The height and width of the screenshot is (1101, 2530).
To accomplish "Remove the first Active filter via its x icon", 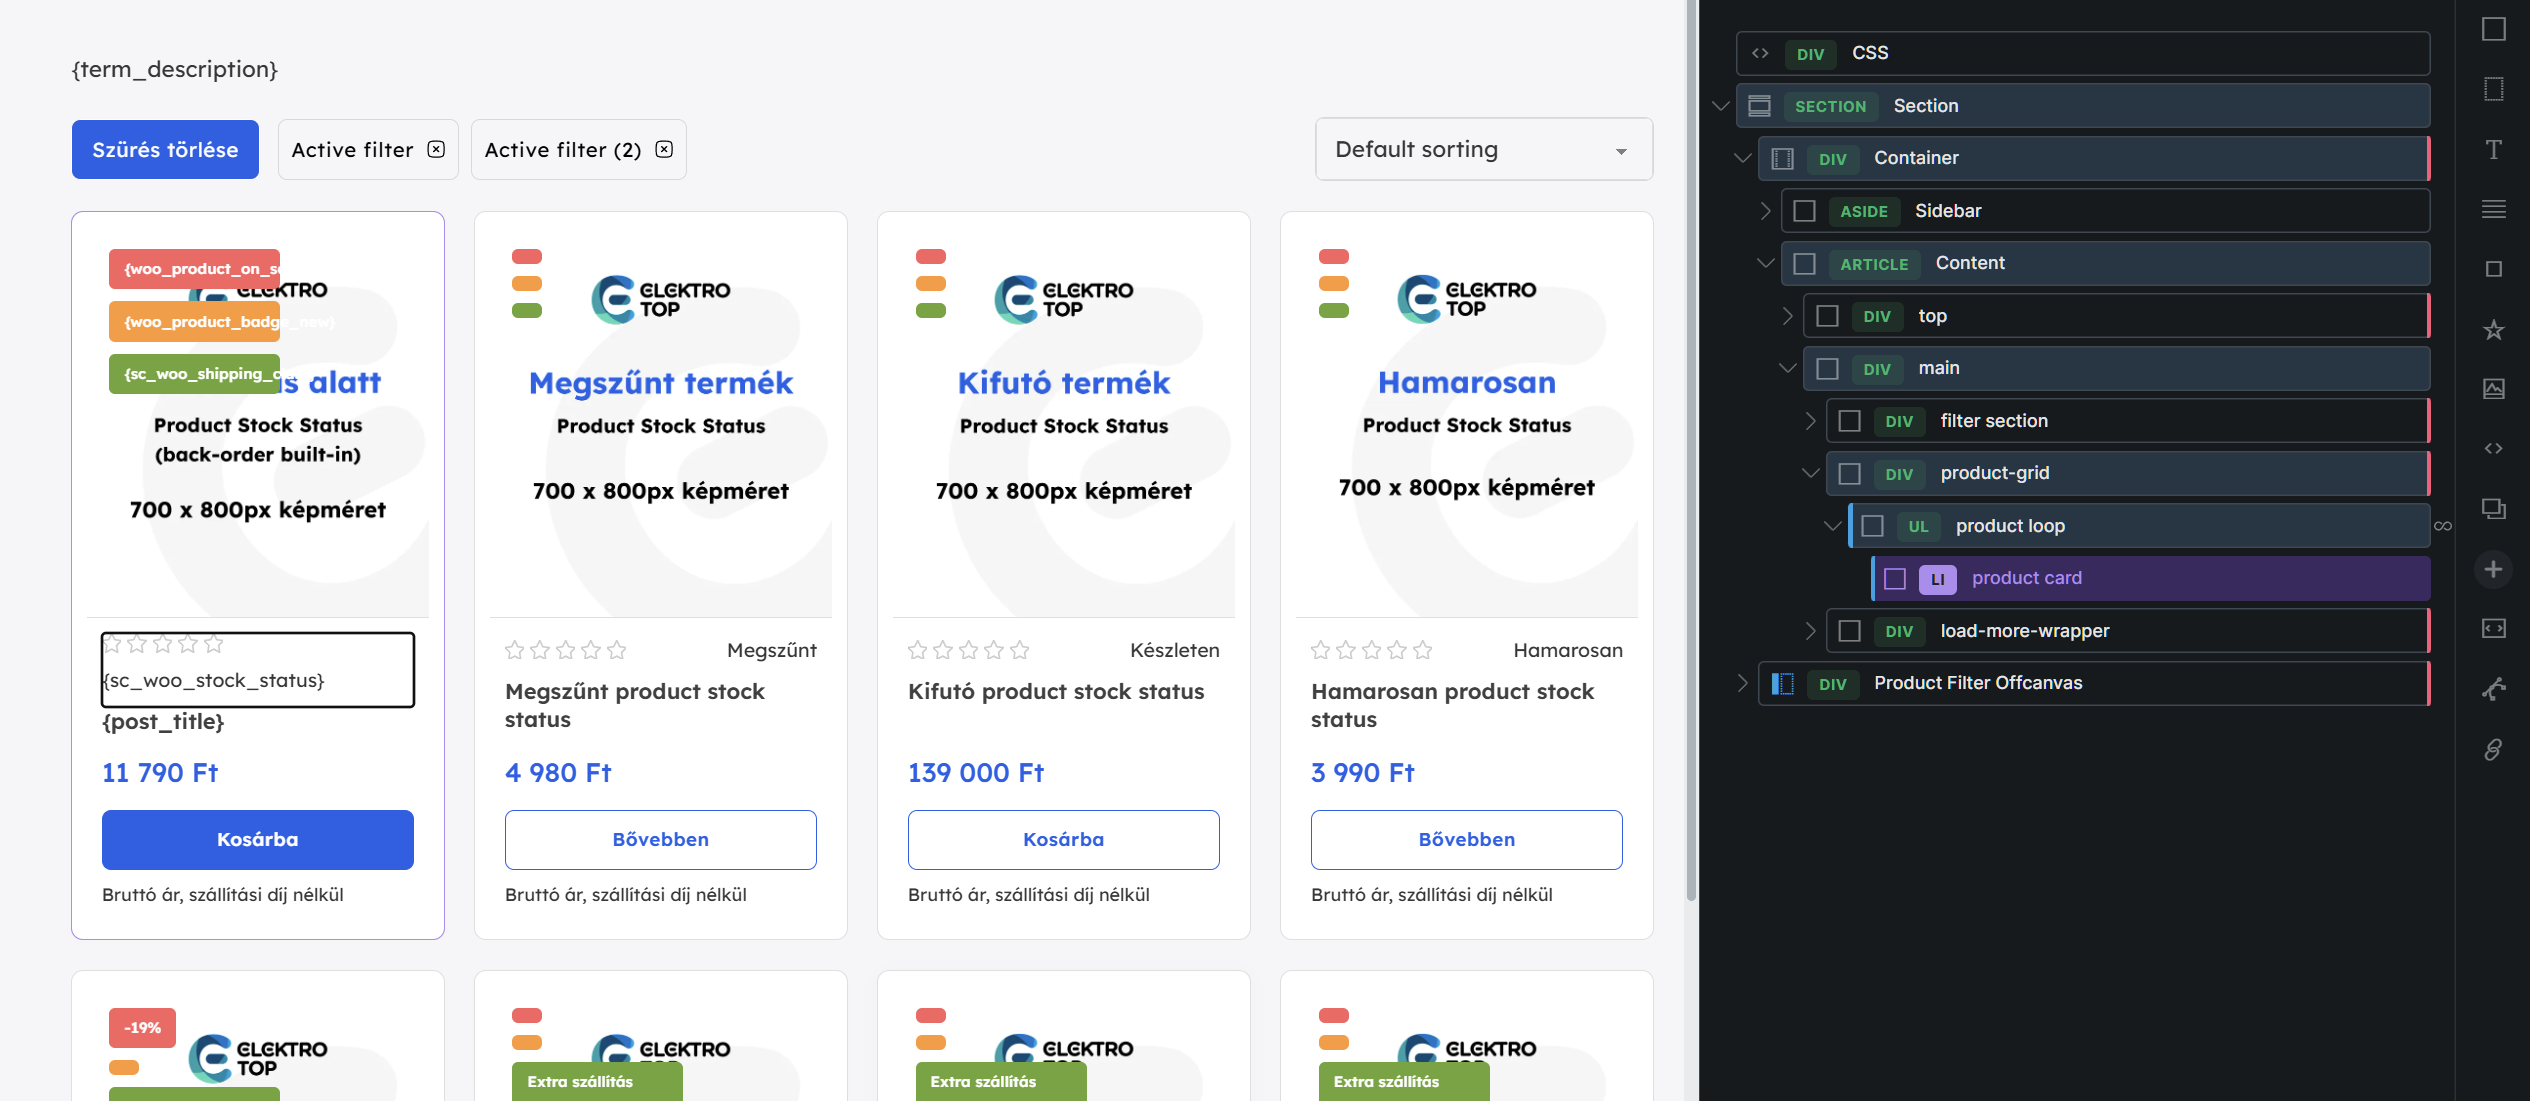I will (436, 149).
